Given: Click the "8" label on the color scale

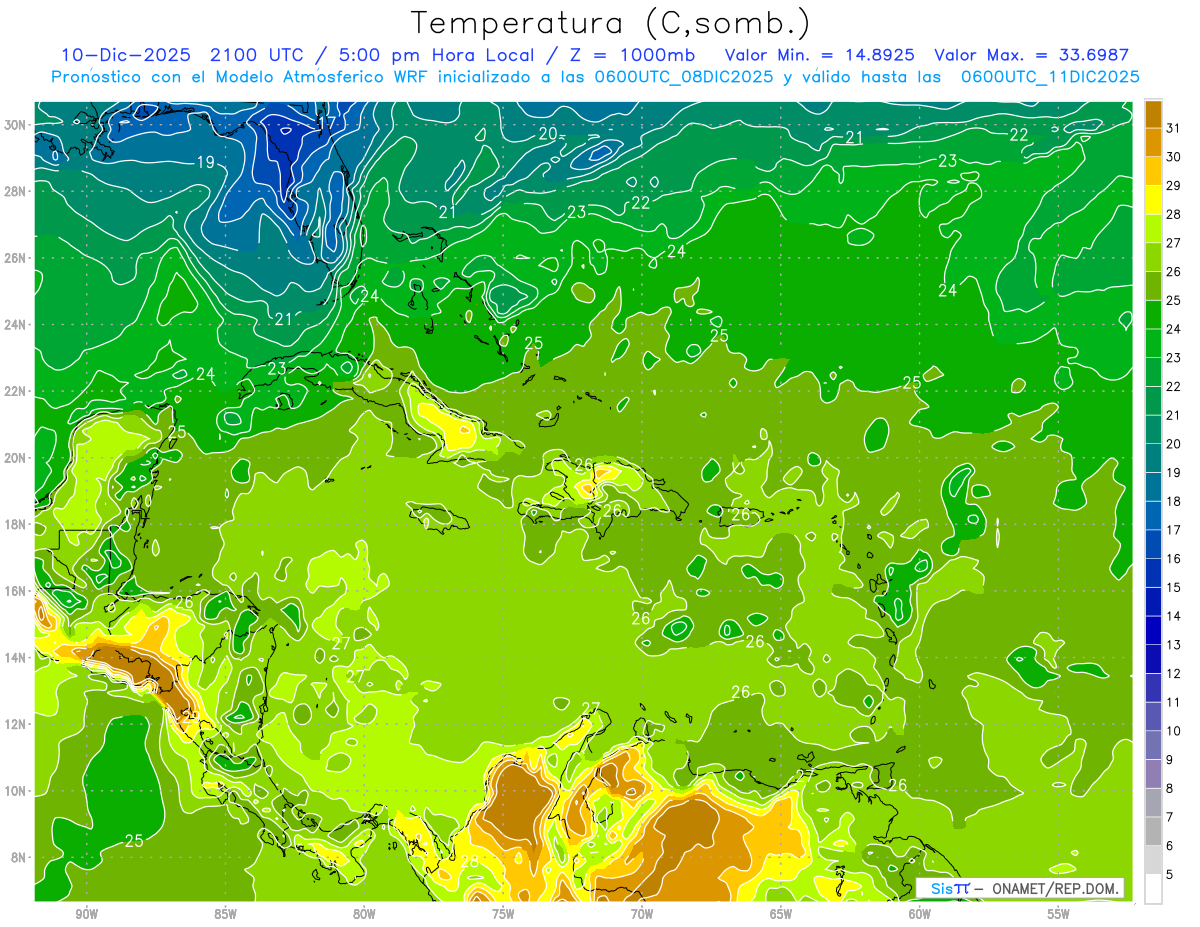Looking at the screenshot, I should pos(1170,789).
